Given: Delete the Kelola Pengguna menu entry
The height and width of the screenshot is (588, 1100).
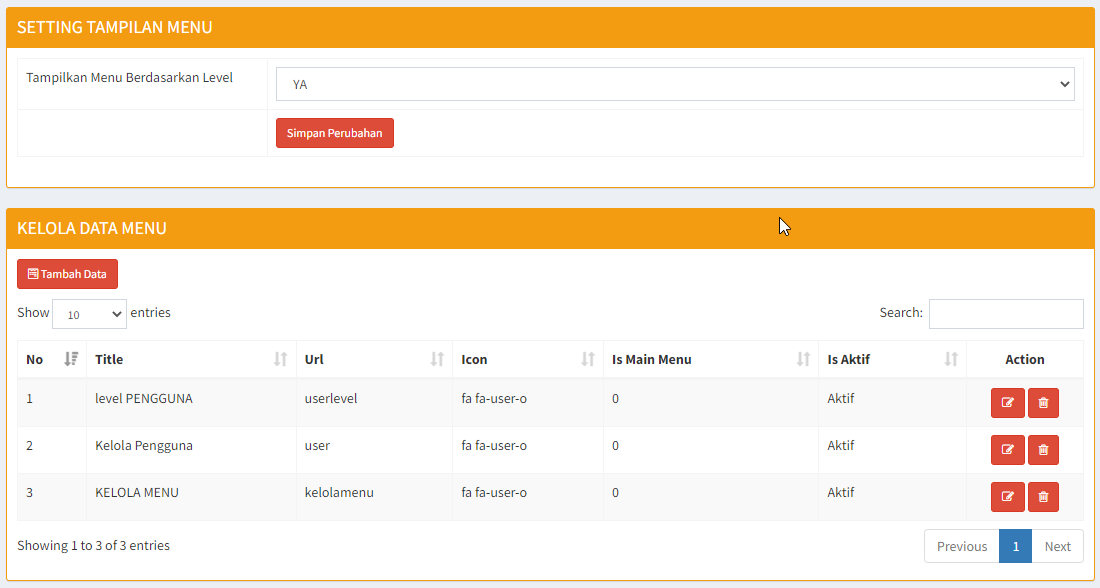Looking at the screenshot, I should click(x=1043, y=450).
